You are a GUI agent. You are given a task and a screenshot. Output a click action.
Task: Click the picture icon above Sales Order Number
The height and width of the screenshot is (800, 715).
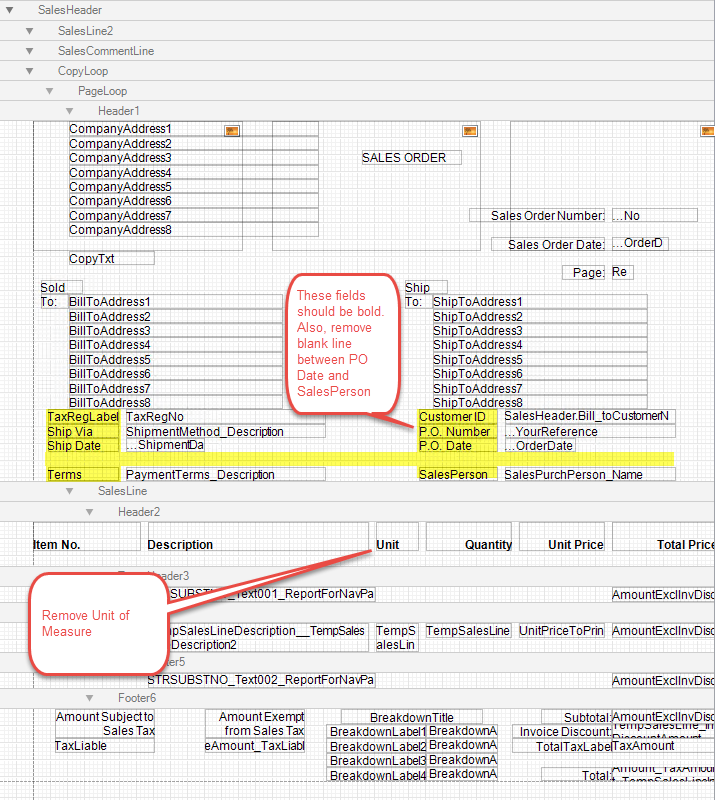[707, 131]
